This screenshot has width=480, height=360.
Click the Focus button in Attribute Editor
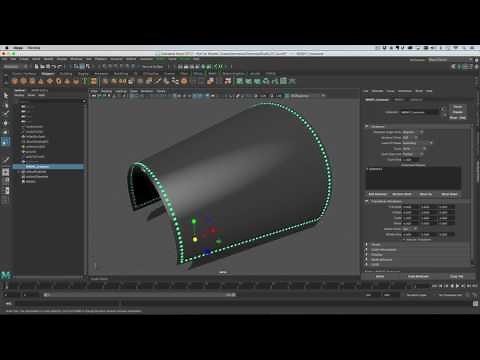pyautogui.click(x=458, y=107)
